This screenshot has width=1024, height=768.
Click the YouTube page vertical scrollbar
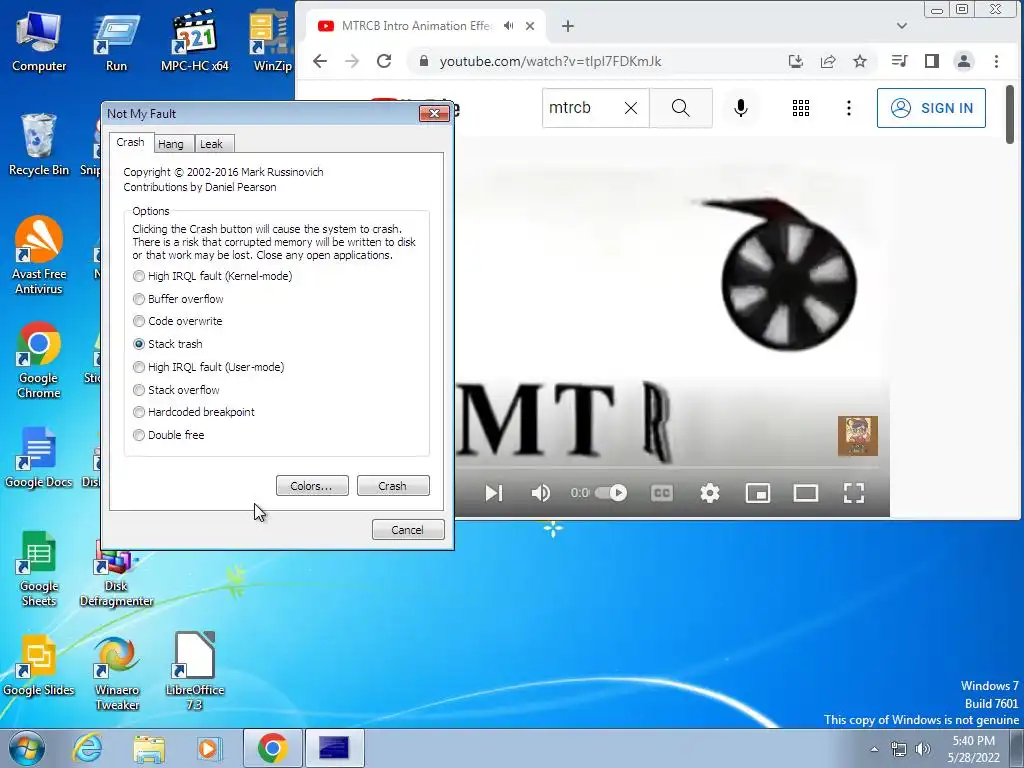tap(1010, 114)
